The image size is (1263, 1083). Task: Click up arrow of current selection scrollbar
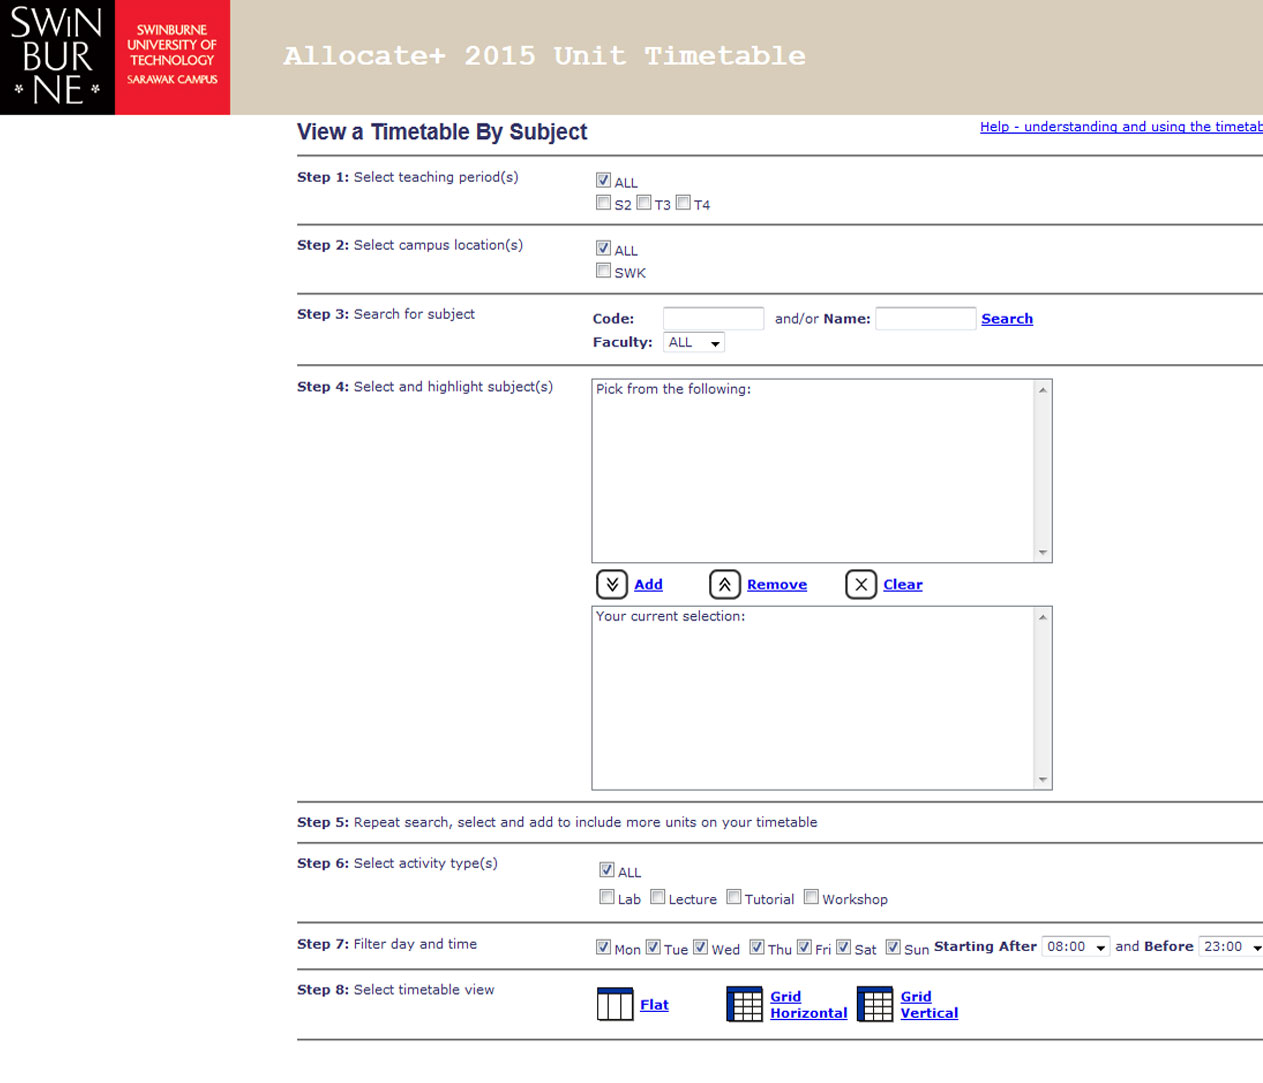click(1043, 617)
